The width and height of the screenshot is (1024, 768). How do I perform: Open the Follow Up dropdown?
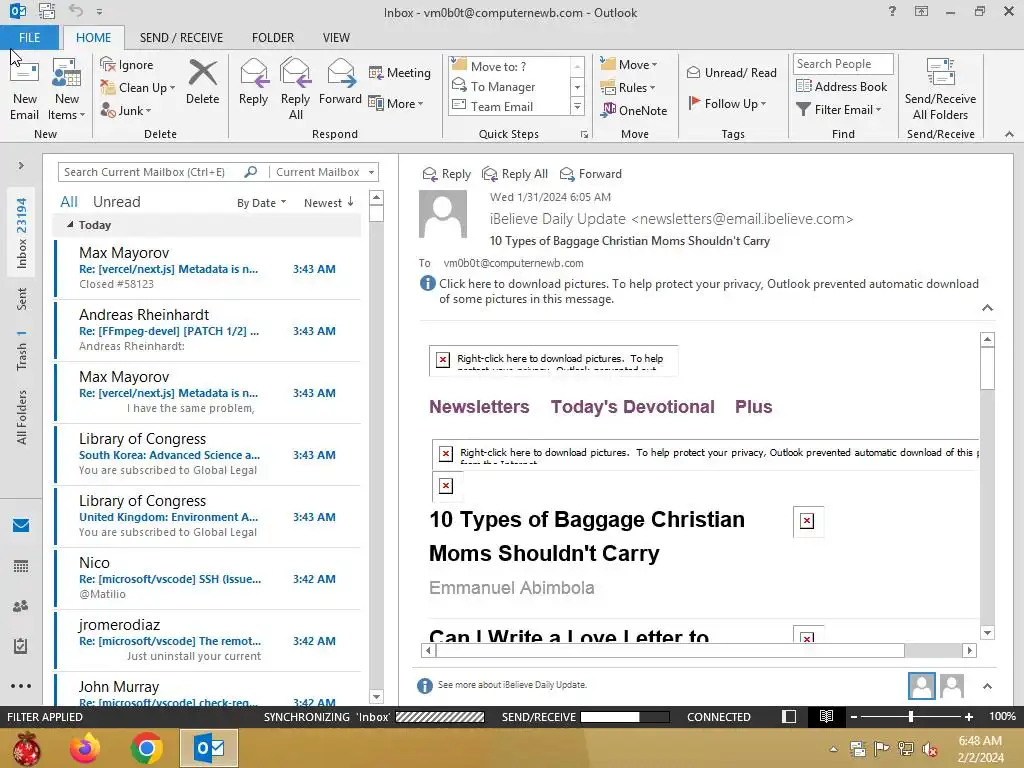[727, 103]
